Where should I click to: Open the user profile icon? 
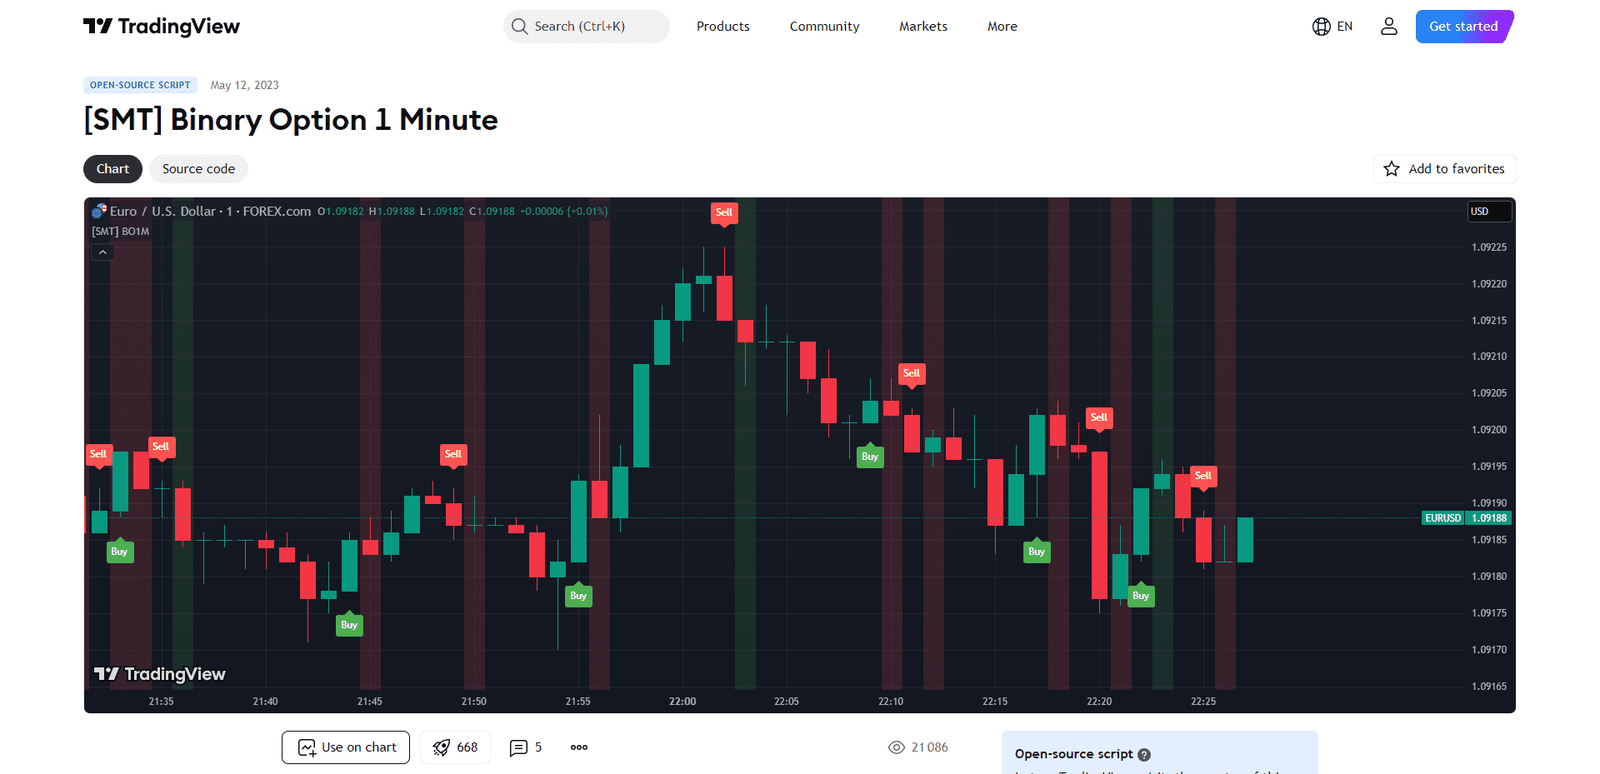(x=1389, y=26)
